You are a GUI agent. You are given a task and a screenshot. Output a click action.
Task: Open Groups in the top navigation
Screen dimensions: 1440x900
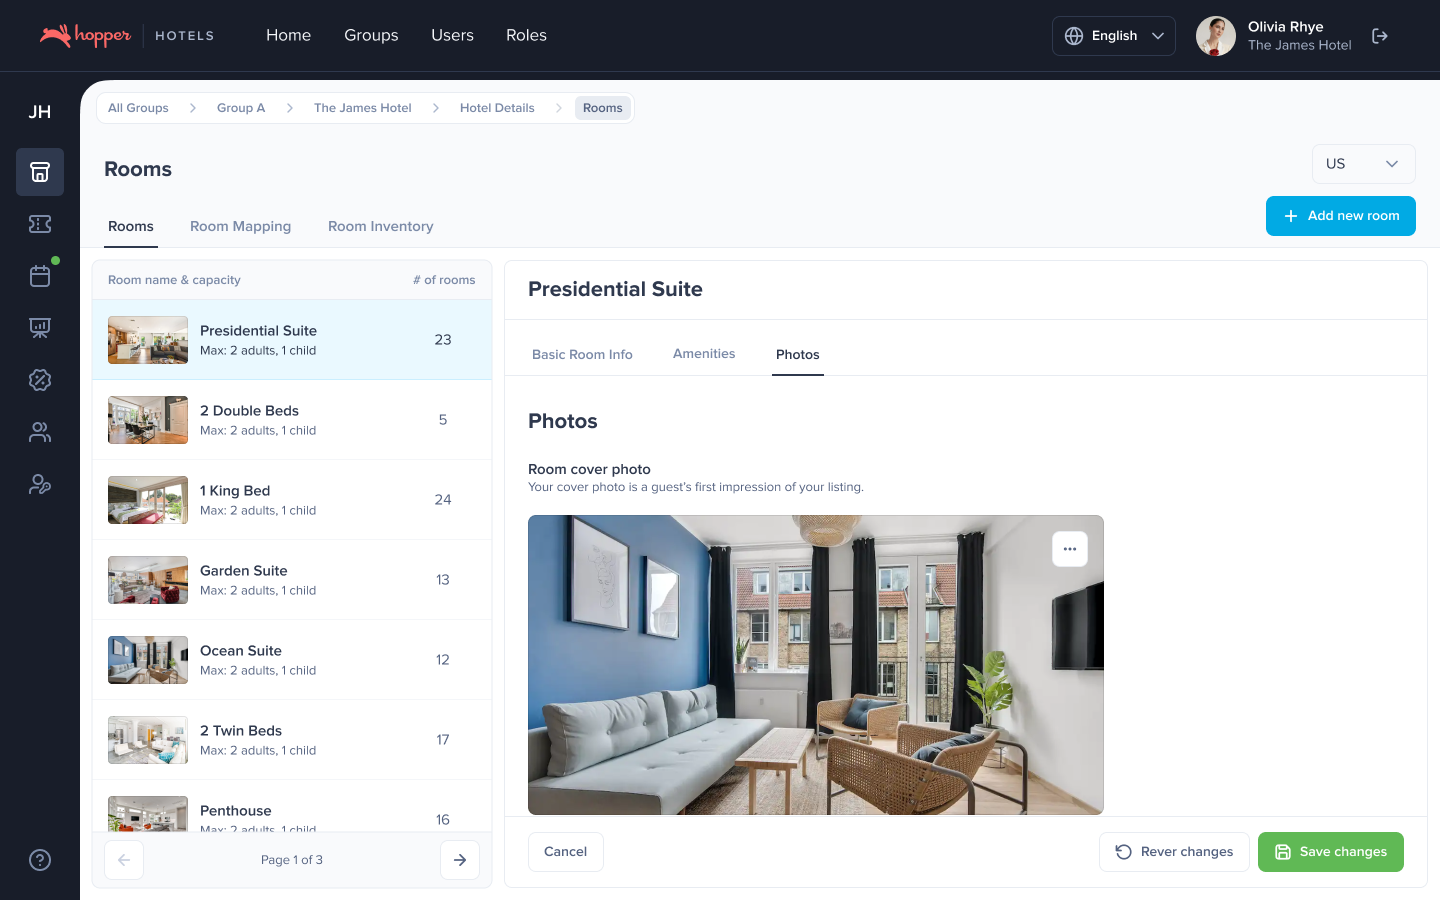[371, 36]
